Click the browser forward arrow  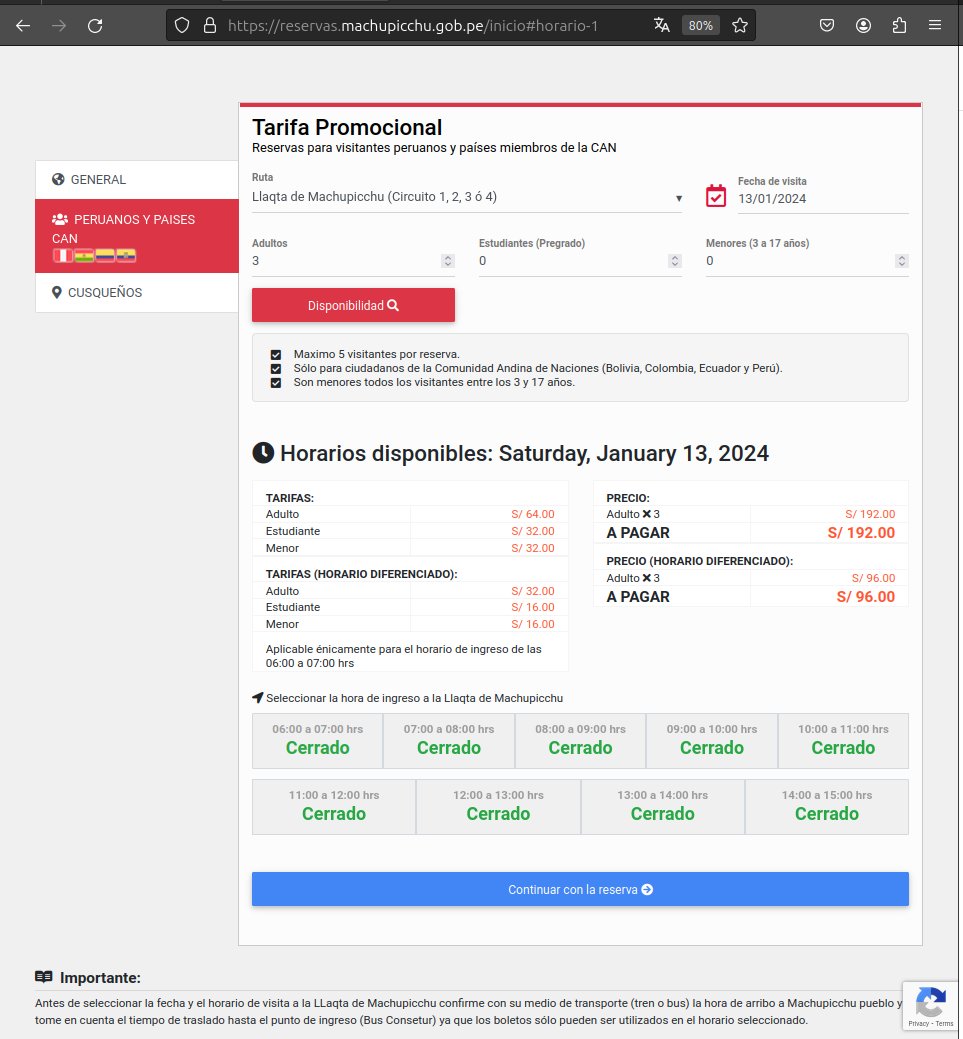point(59,26)
